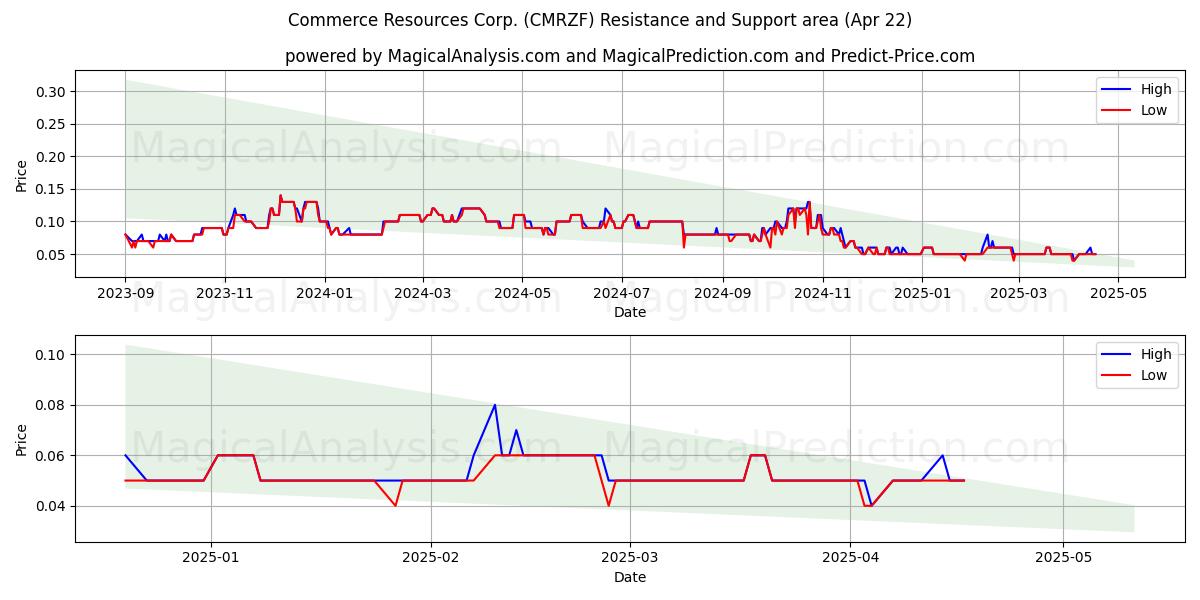
Task: Click the 'Price' y-axis title of top chart
Action: 22,175
